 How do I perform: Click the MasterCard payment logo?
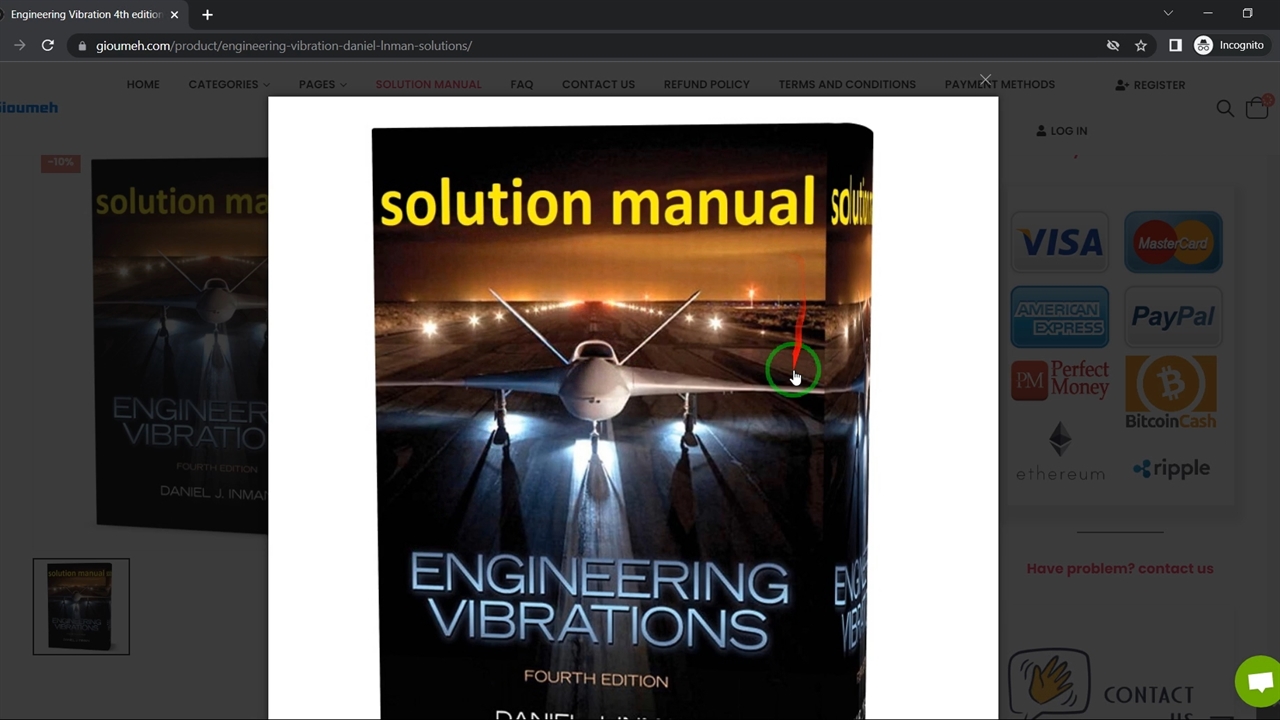pyautogui.click(x=1173, y=242)
